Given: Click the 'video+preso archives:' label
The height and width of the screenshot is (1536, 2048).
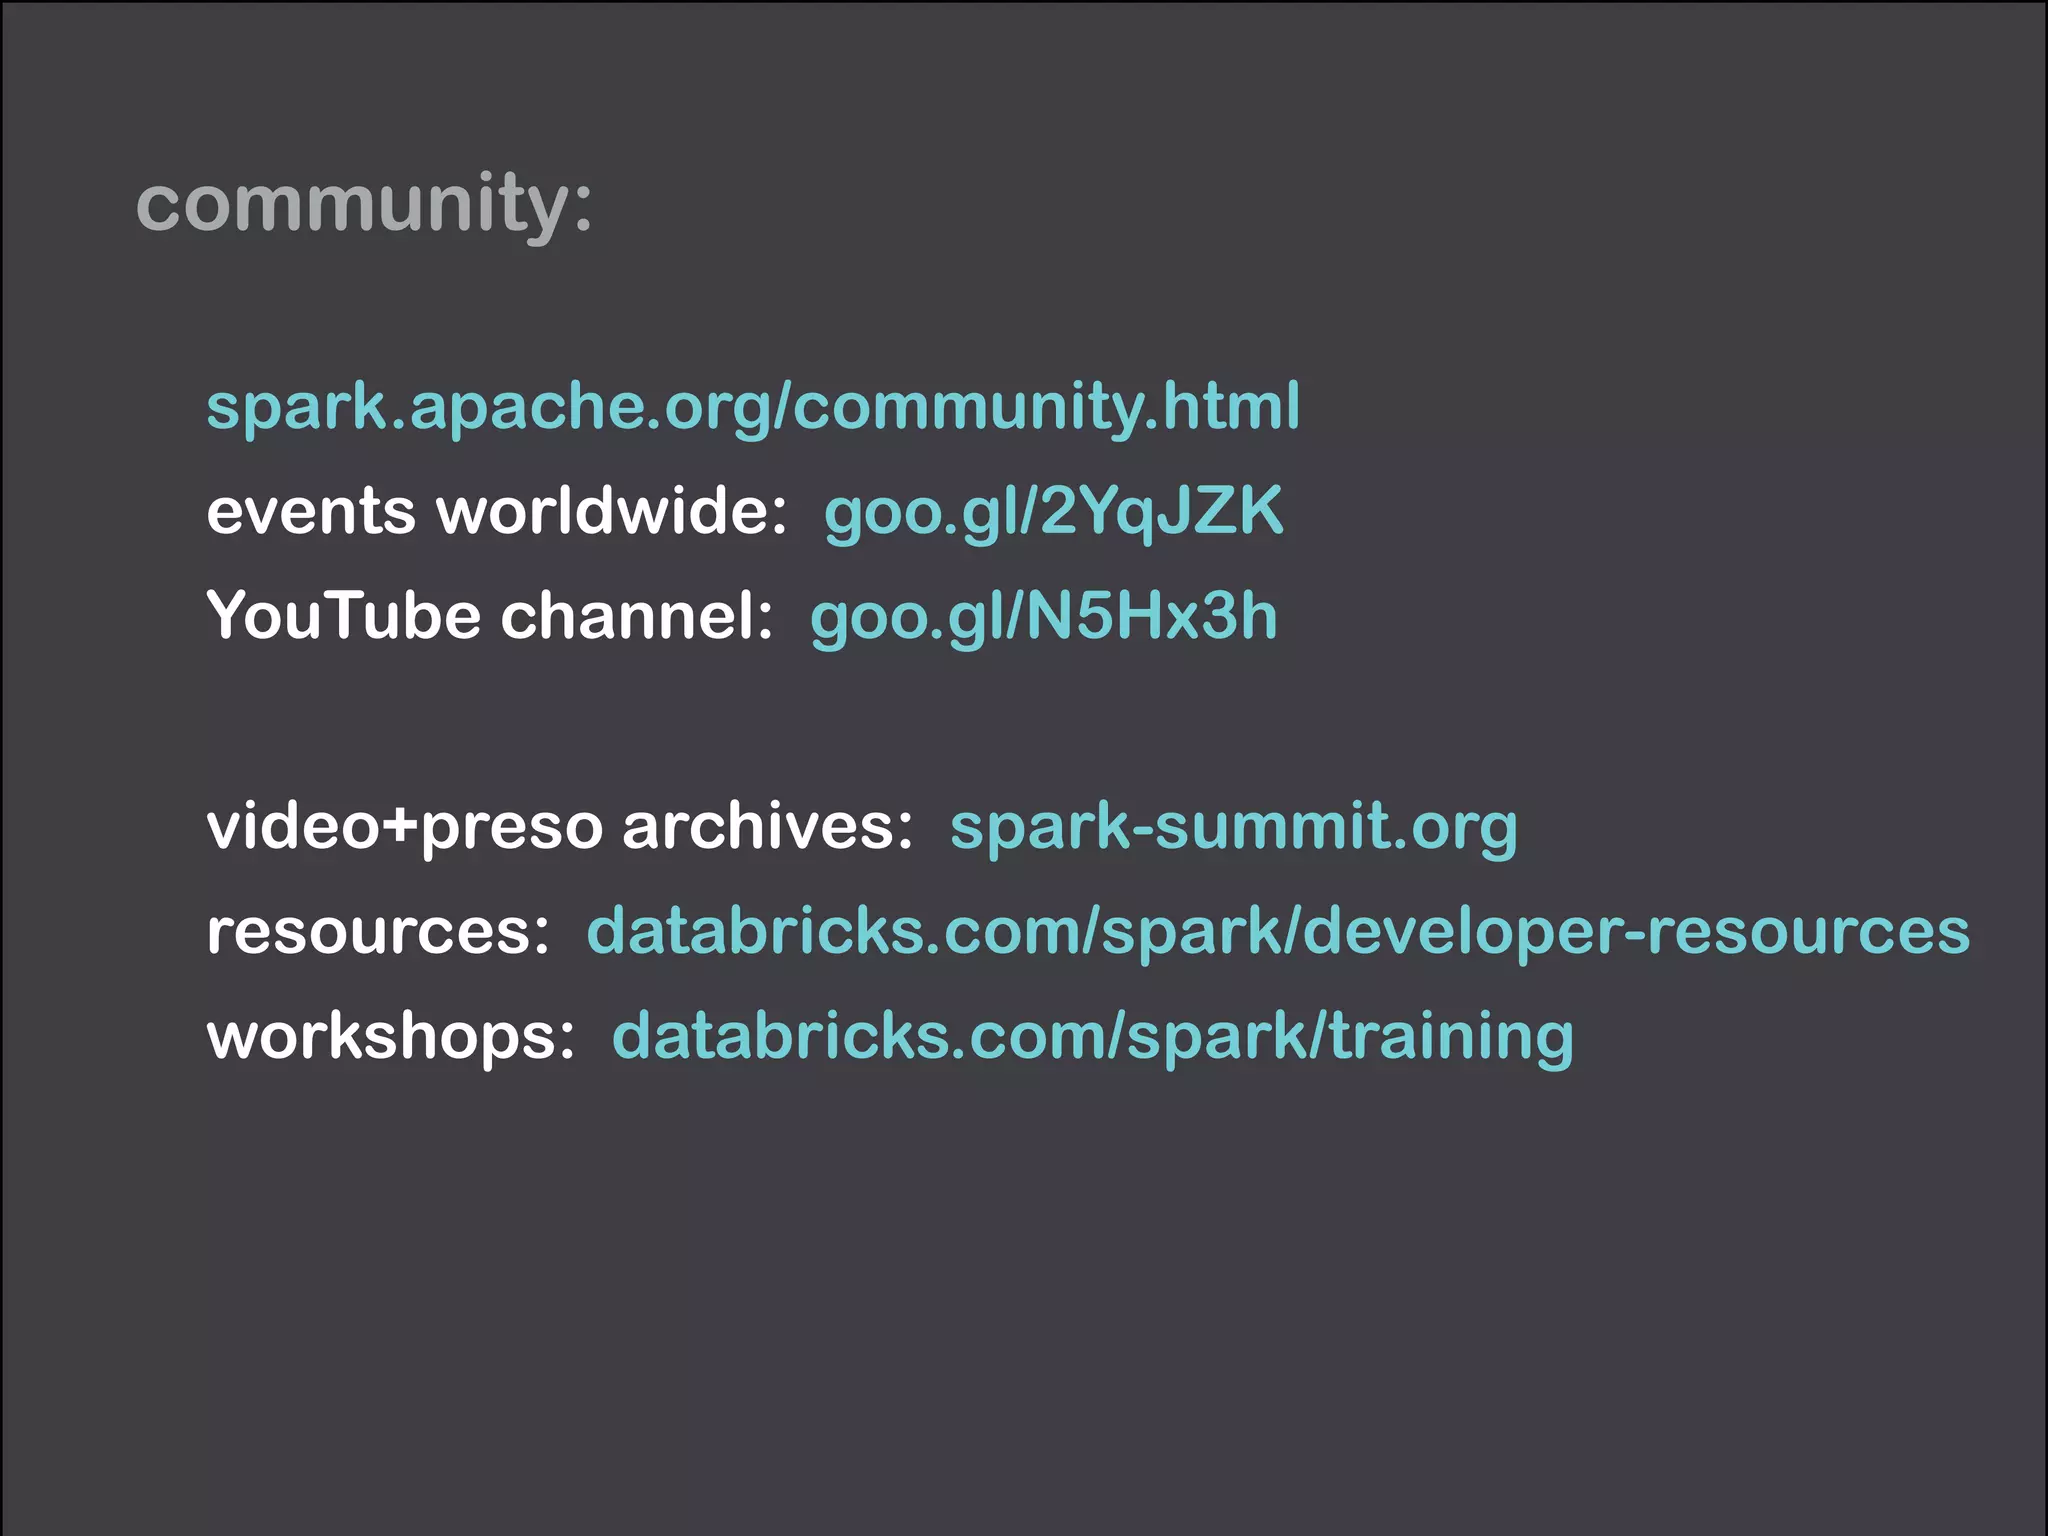Looking at the screenshot, I should [x=560, y=828].
